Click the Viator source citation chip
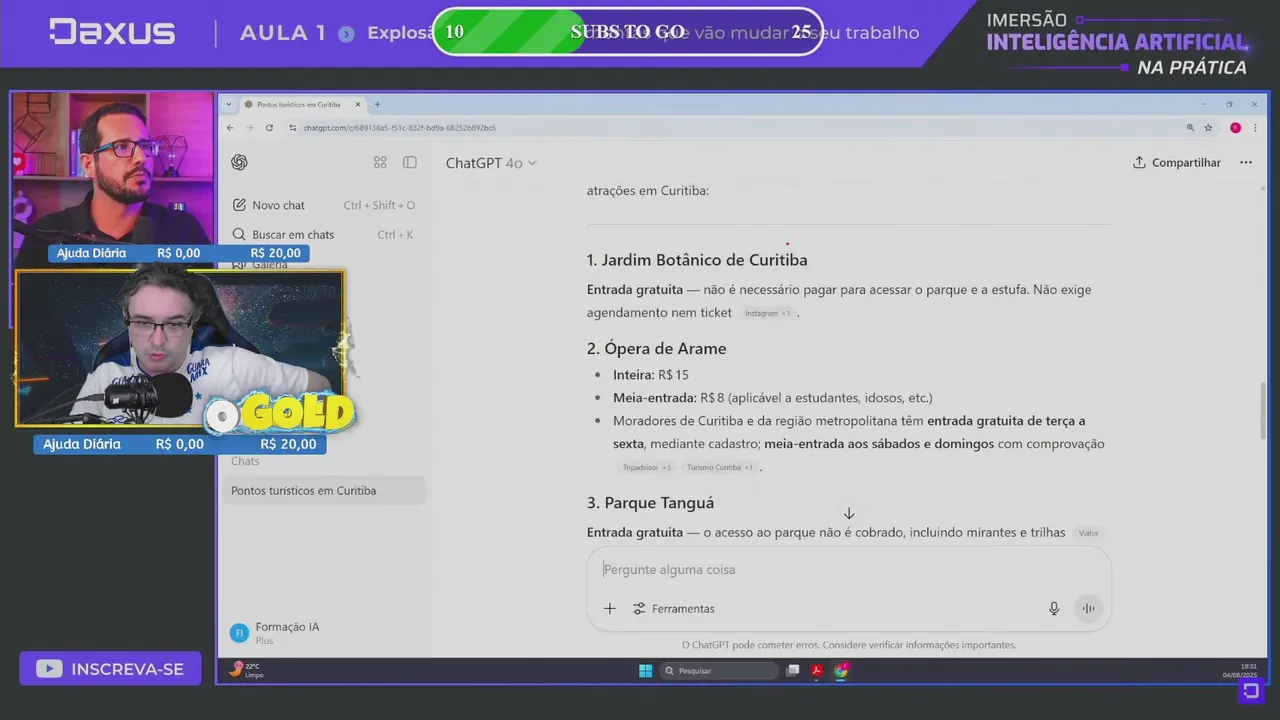 [x=1088, y=533]
